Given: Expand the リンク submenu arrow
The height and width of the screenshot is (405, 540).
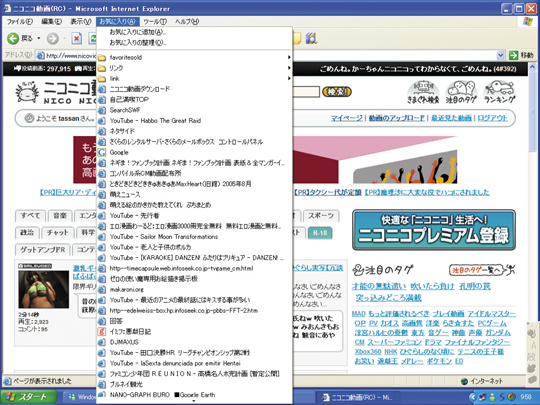Looking at the screenshot, I should (x=289, y=68).
